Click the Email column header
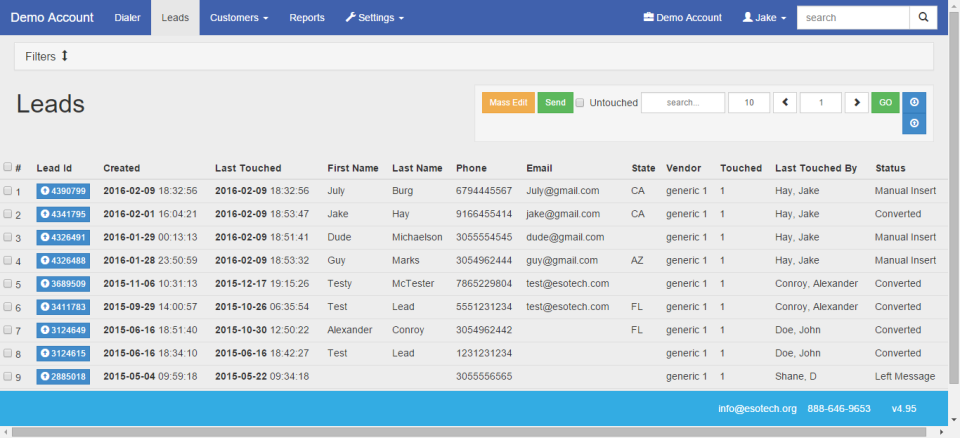This screenshot has height=438, width=960. [x=539, y=168]
